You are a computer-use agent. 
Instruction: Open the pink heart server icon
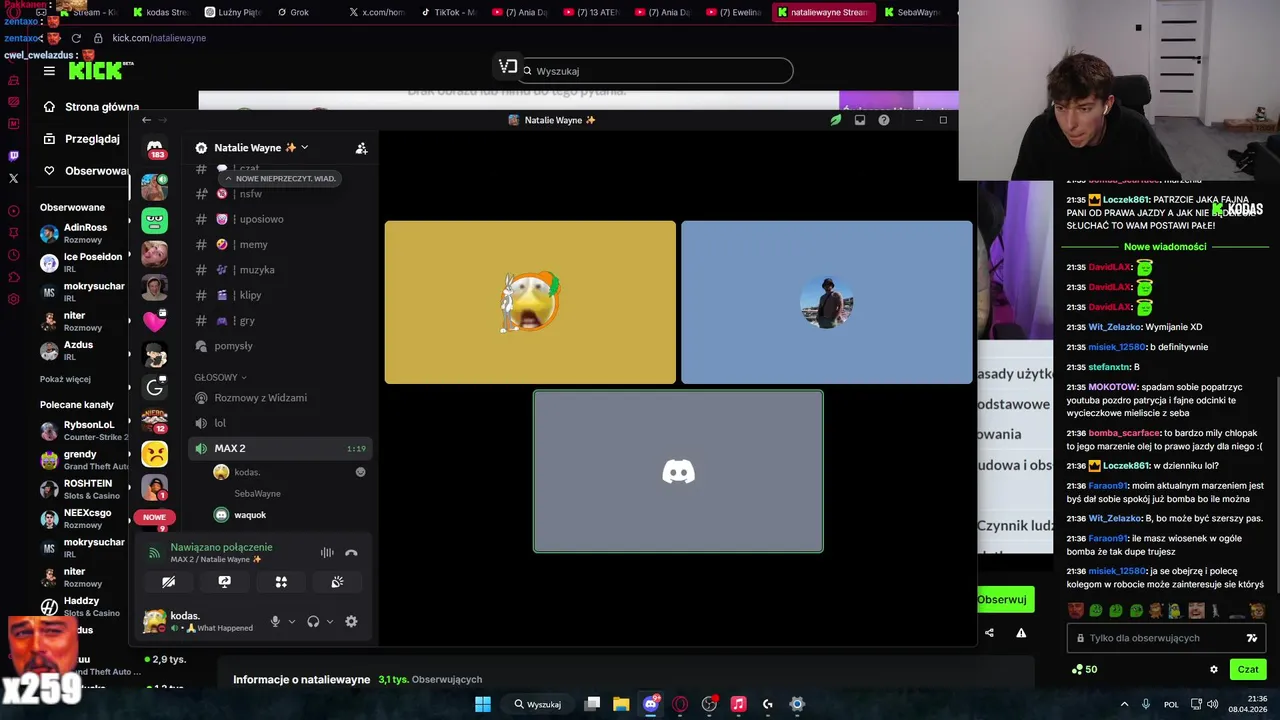click(155, 321)
